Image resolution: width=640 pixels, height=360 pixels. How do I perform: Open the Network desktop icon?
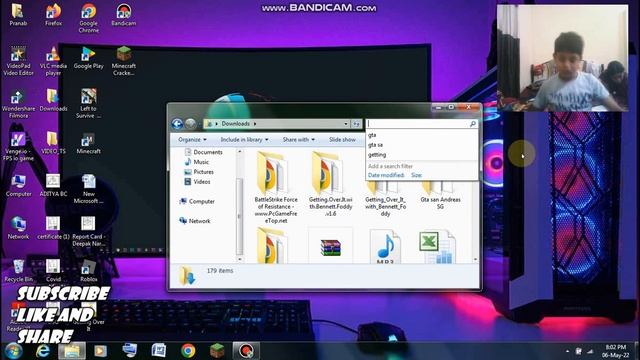18,228
